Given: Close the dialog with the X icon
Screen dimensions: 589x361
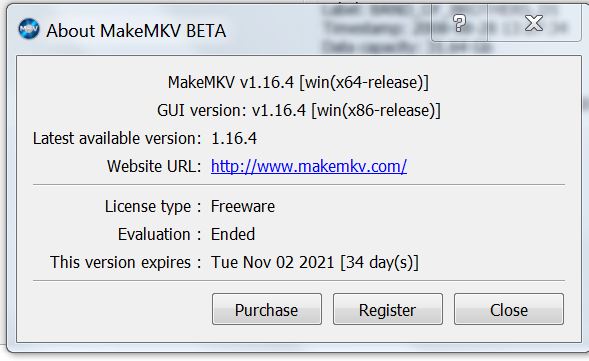Looking at the screenshot, I should [x=534, y=23].
